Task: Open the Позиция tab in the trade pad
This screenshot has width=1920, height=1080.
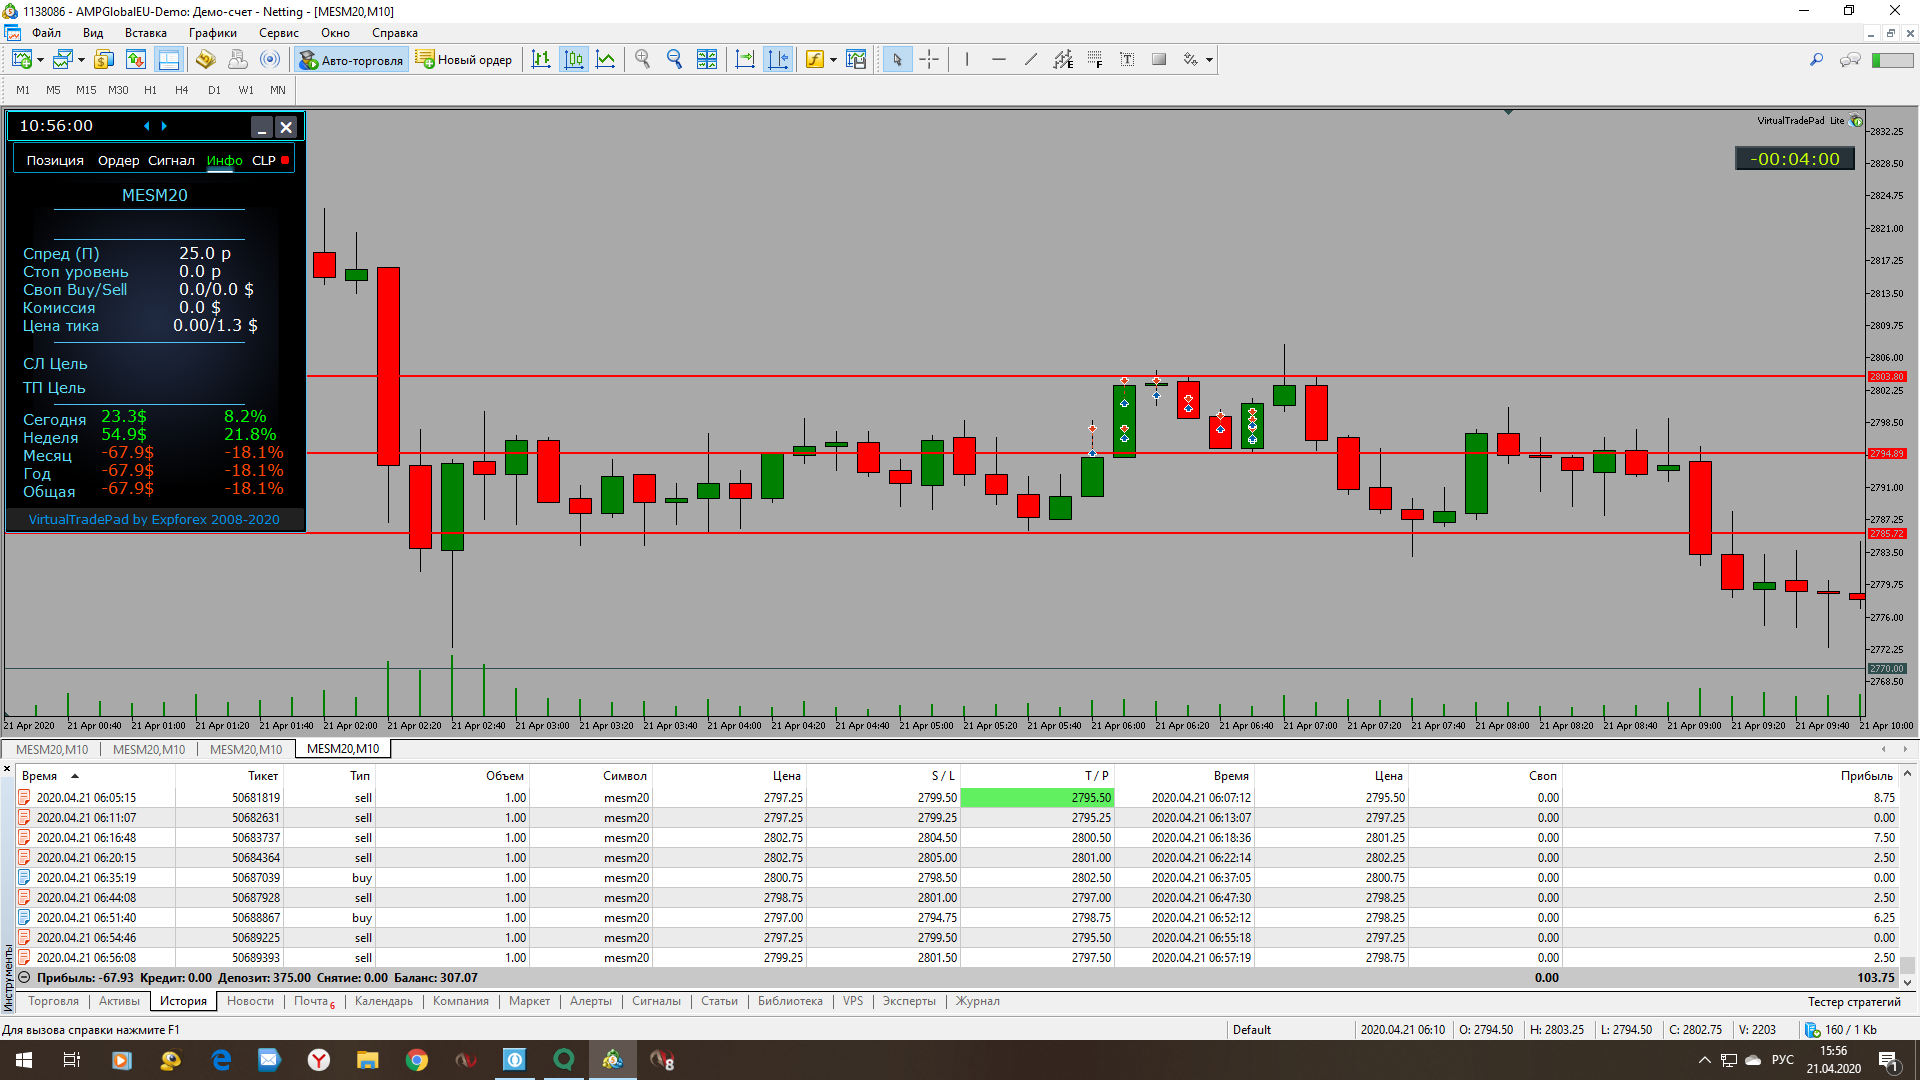Action: 55,160
